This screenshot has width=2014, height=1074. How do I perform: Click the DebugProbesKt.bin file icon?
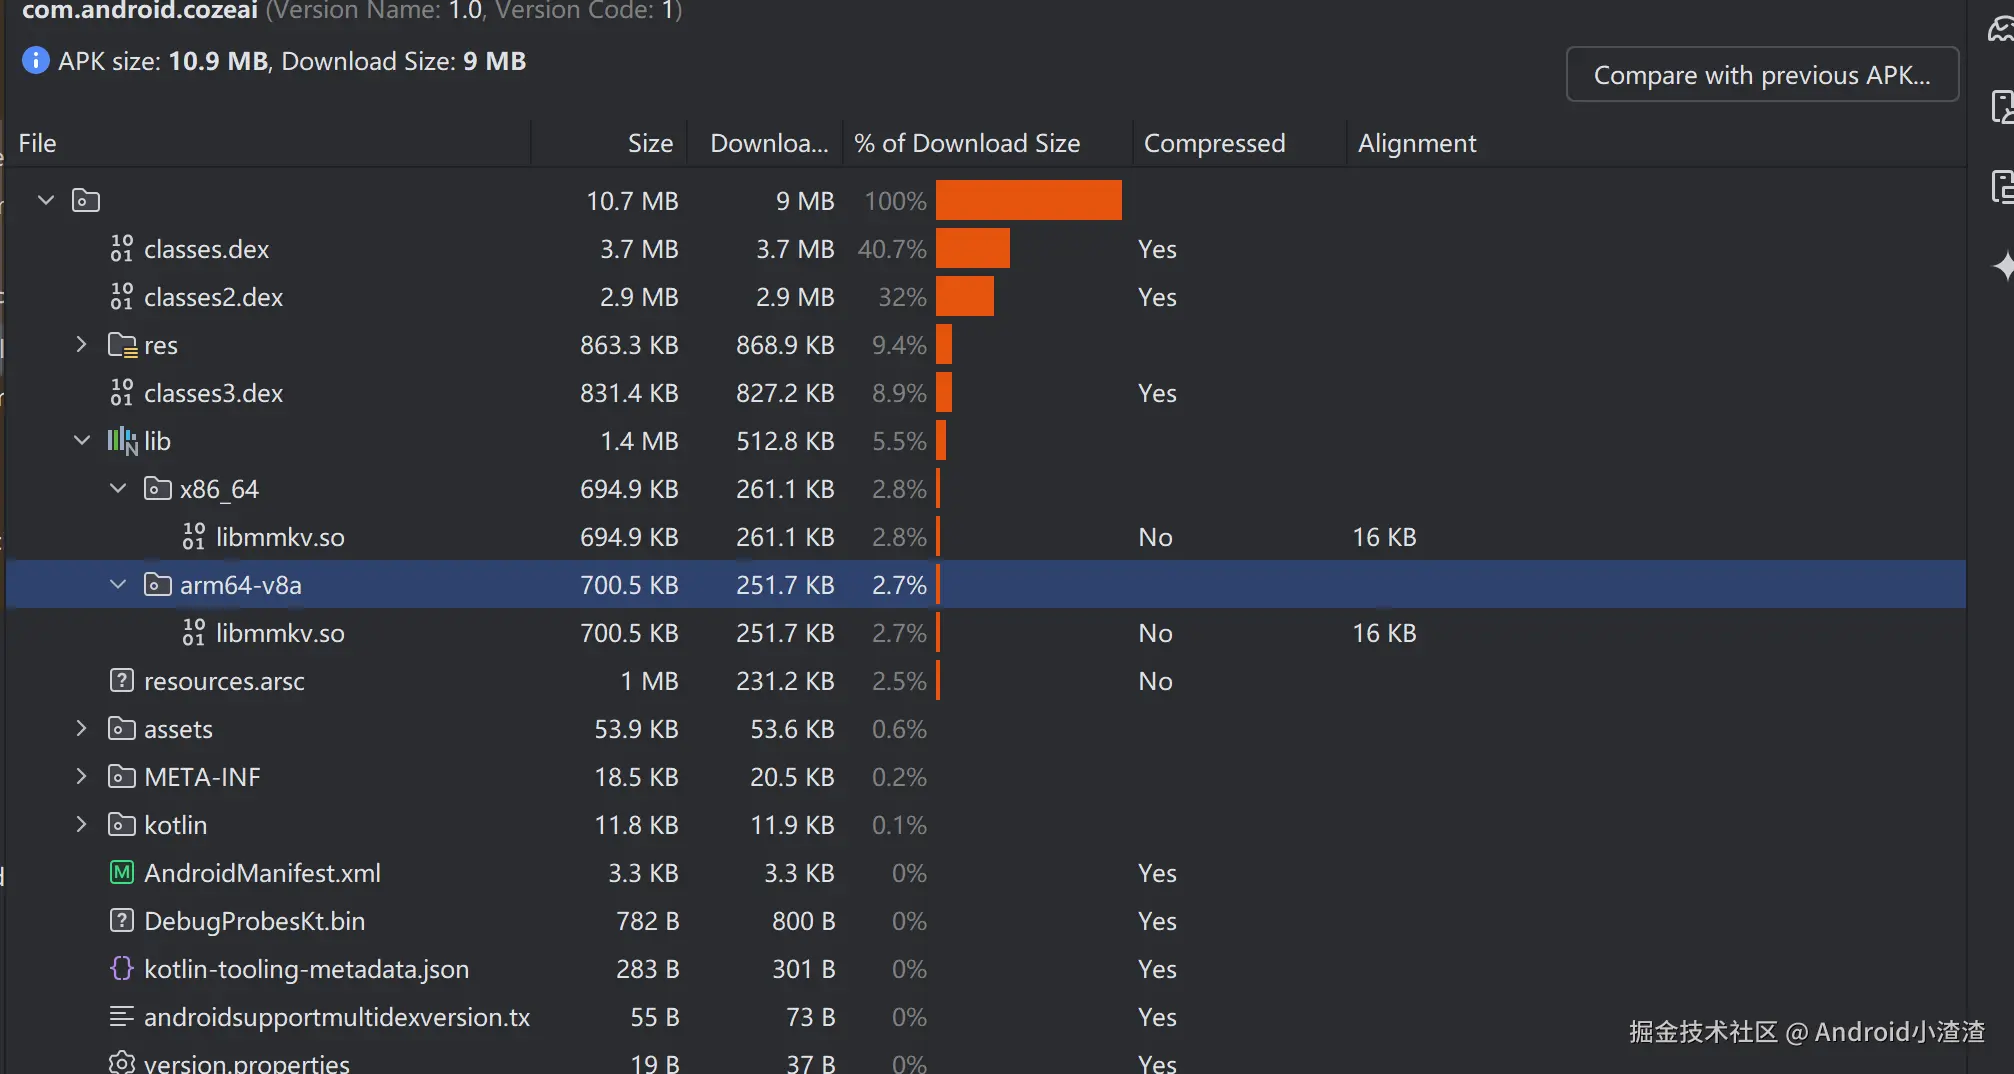point(121,921)
